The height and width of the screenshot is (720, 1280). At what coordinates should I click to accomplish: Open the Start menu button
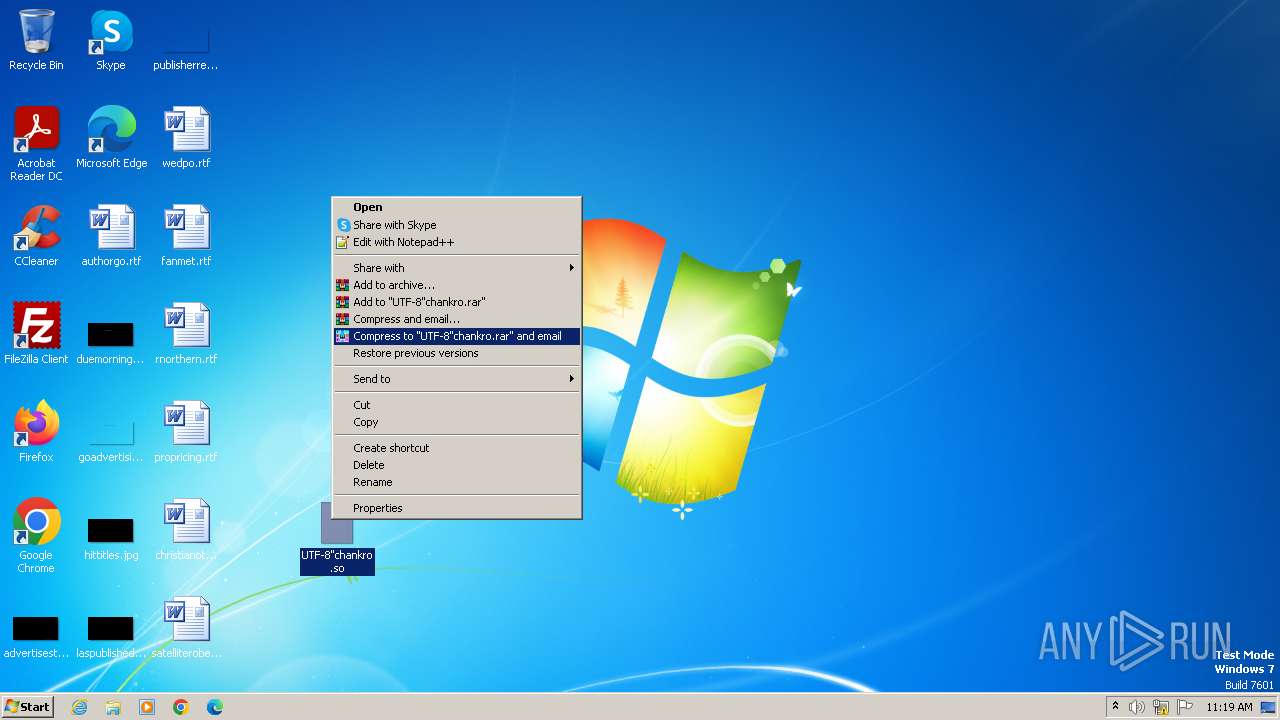point(28,707)
